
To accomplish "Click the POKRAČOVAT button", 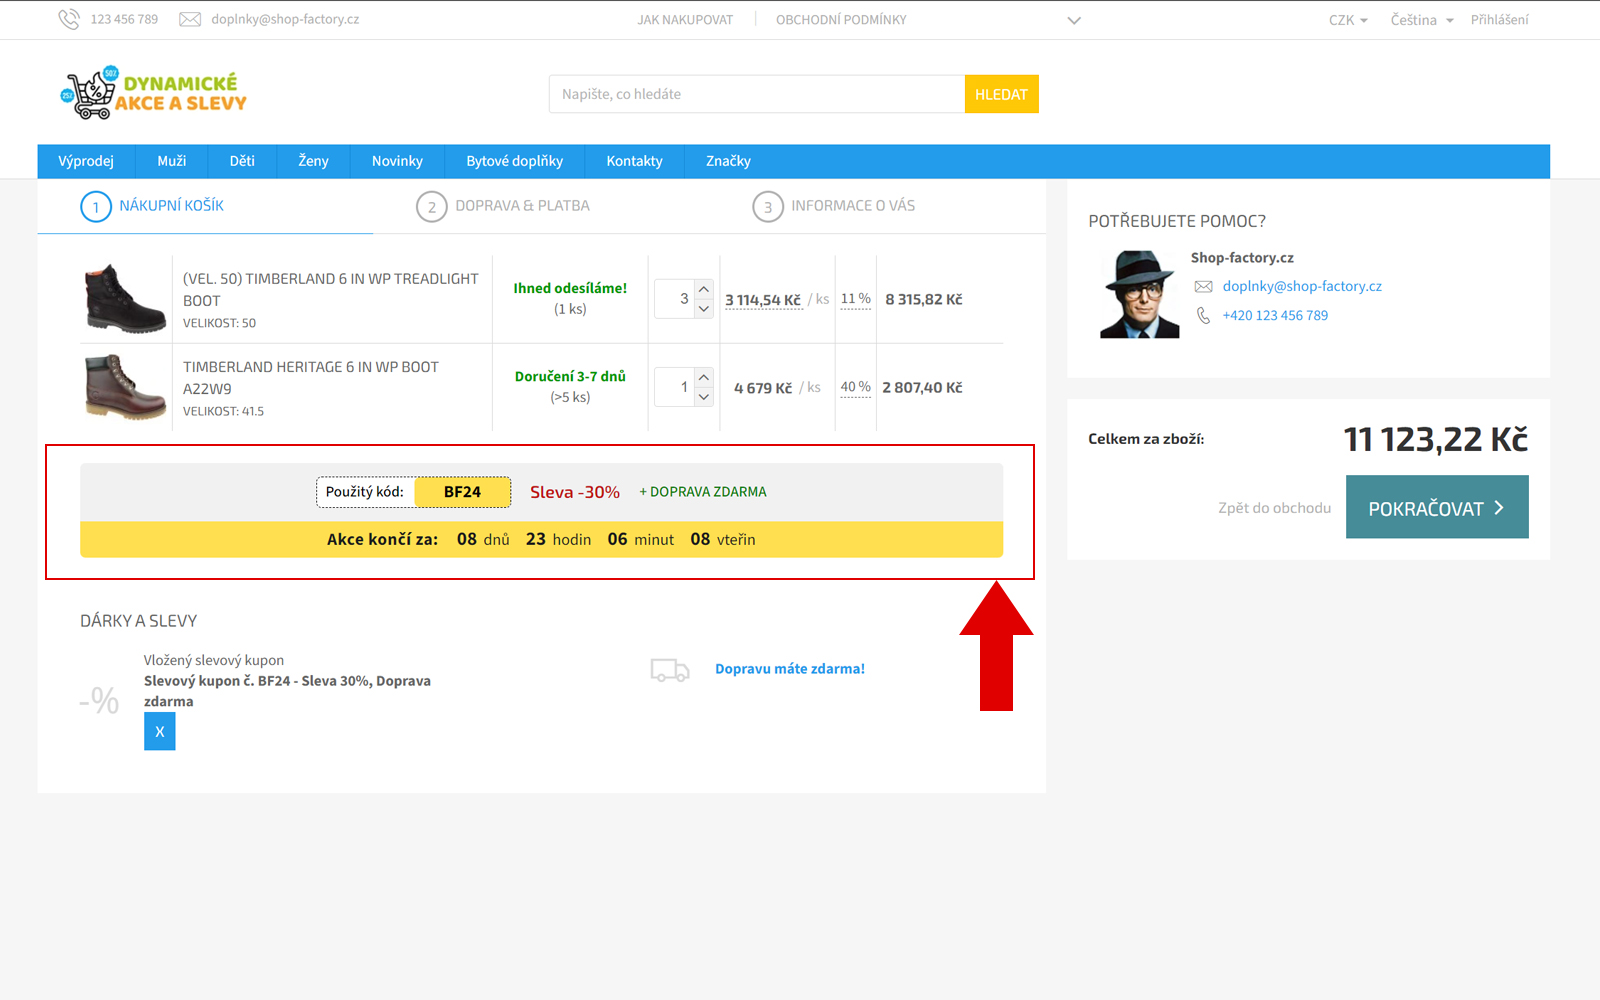I will (1437, 507).
